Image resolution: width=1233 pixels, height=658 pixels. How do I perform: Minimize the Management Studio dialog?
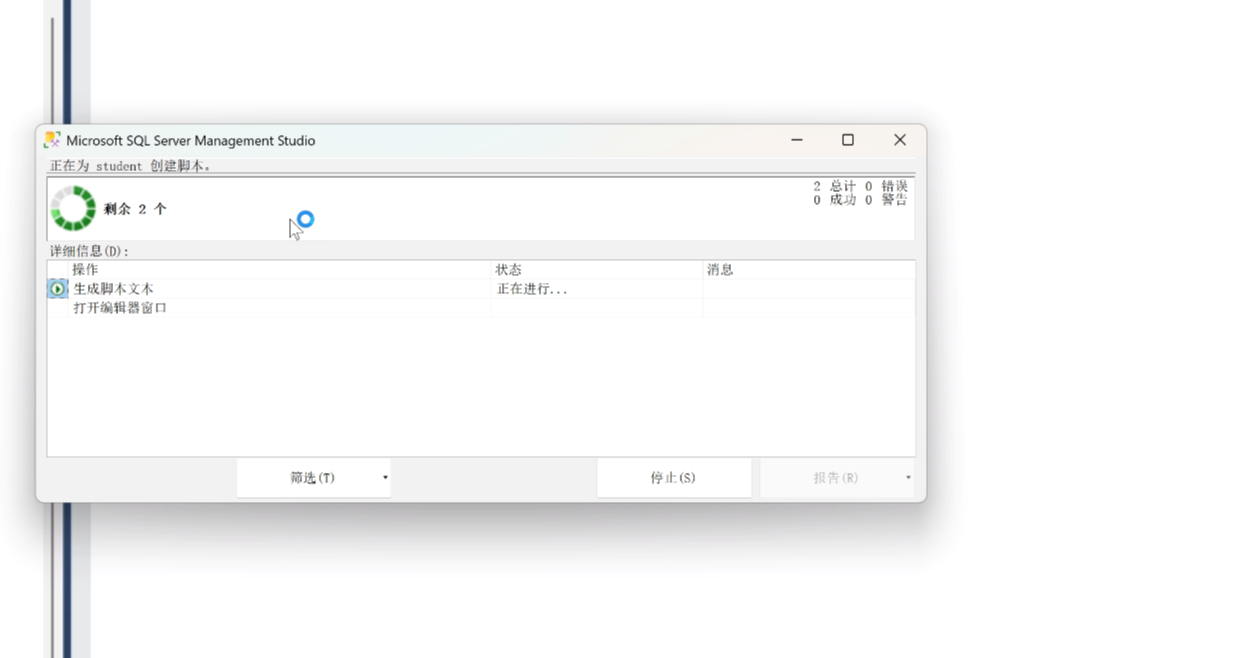point(797,140)
